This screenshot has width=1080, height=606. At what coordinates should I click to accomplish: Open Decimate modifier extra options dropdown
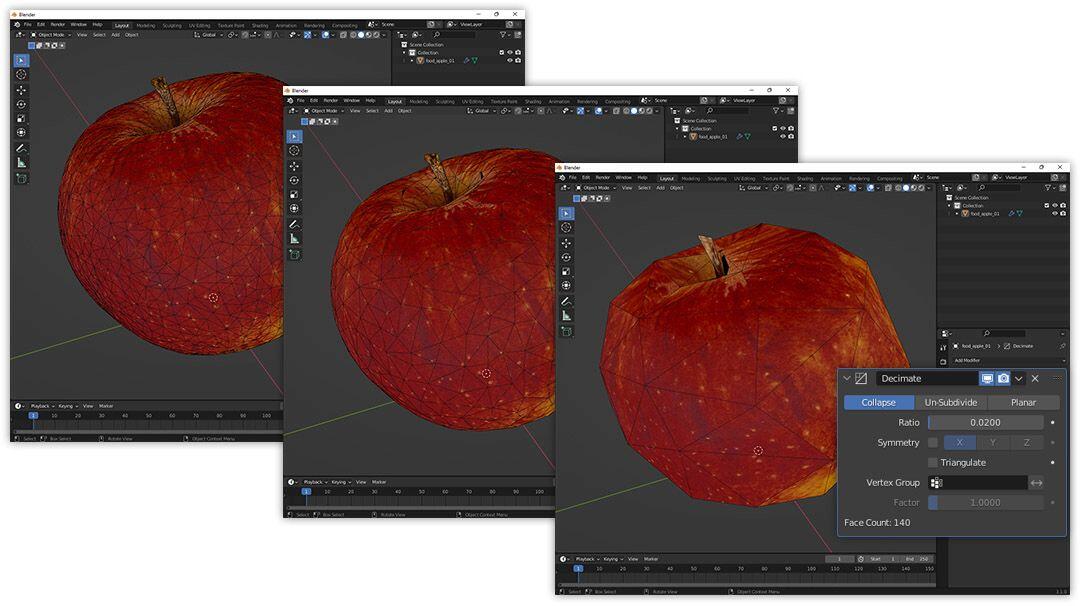coord(1019,379)
